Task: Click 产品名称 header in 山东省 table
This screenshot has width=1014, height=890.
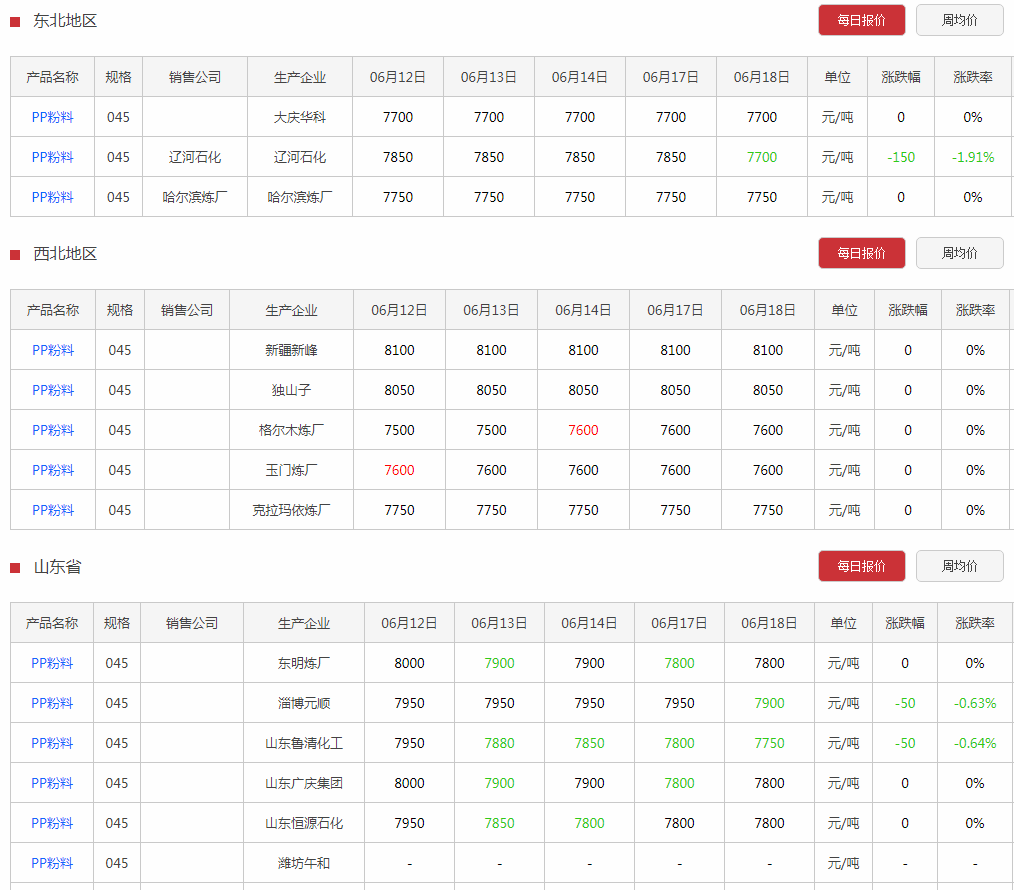Action: [52, 623]
